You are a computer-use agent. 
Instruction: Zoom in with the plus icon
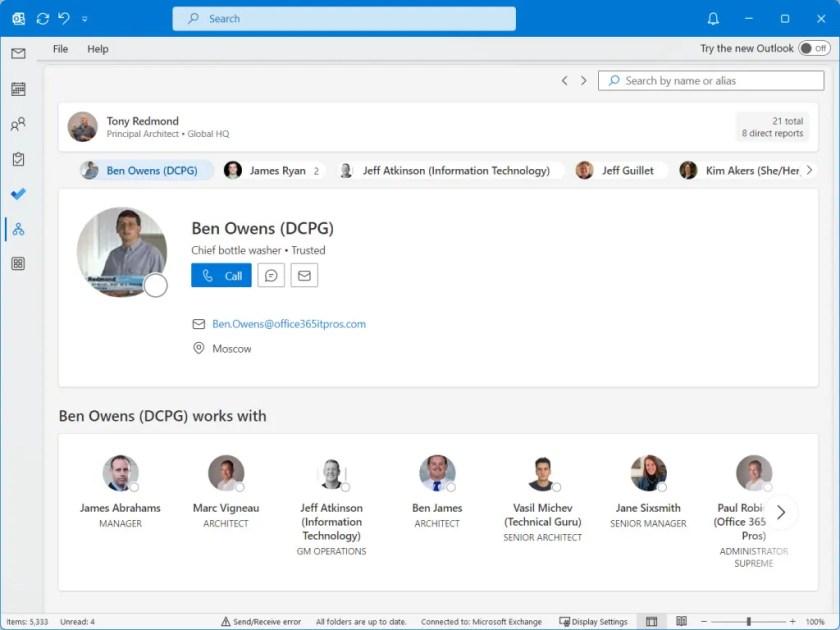coord(792,621)
